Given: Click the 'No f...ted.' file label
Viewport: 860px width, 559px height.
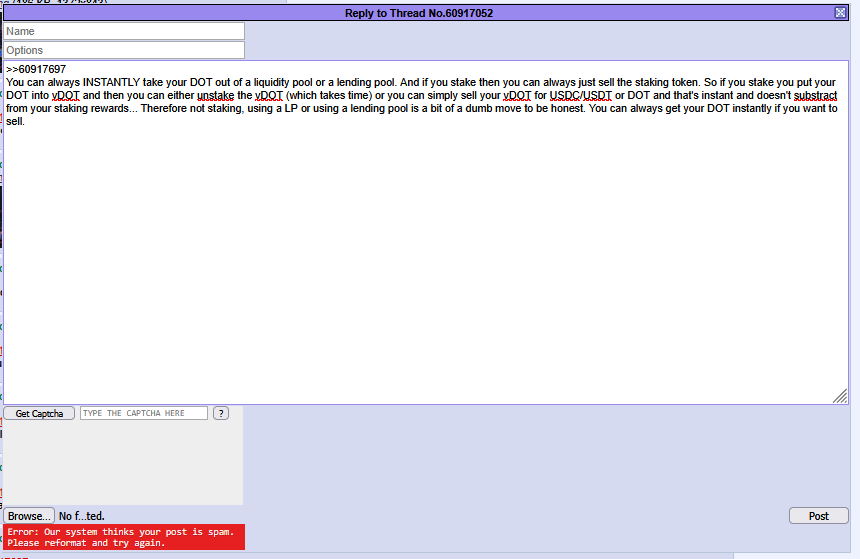Looking at the screenshot, I should [x=82, y=516].
